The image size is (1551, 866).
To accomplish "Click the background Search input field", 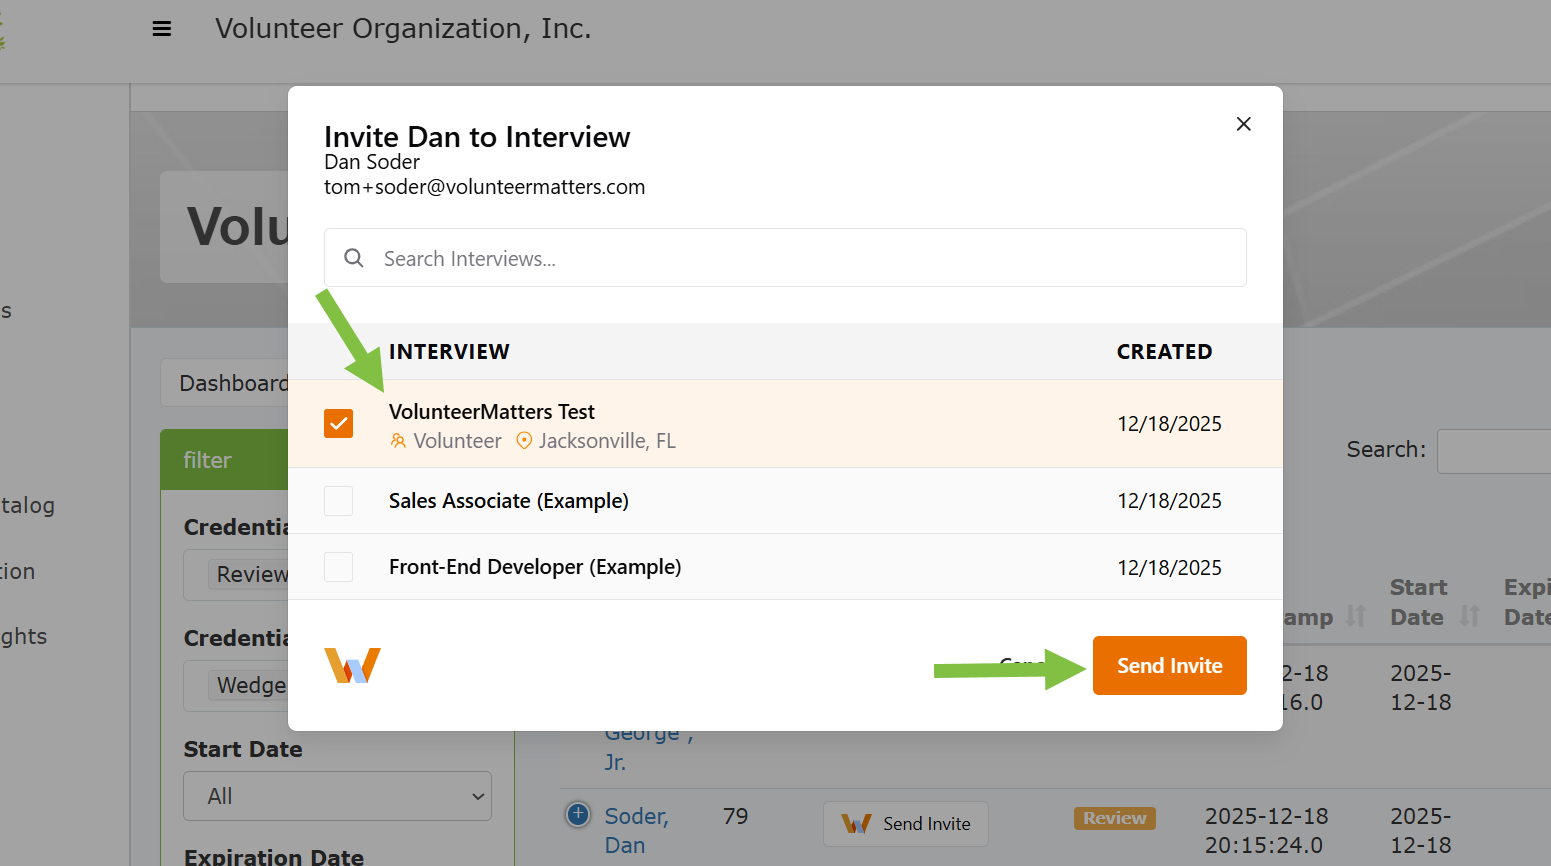I will [x=1494, y=451].
